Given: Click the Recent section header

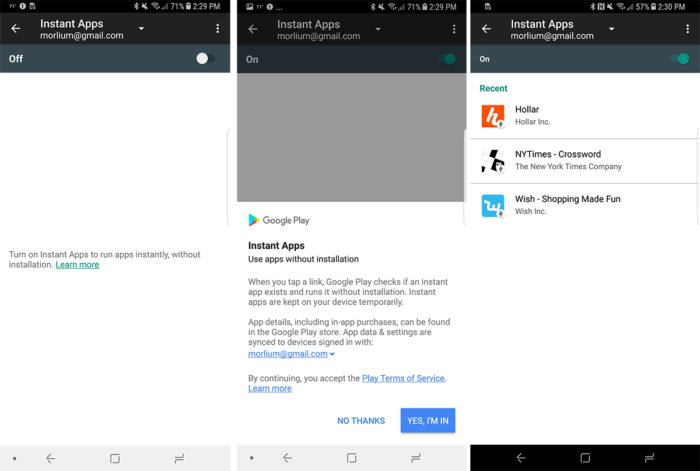Looking at the screenshot, I should point(493,88).
